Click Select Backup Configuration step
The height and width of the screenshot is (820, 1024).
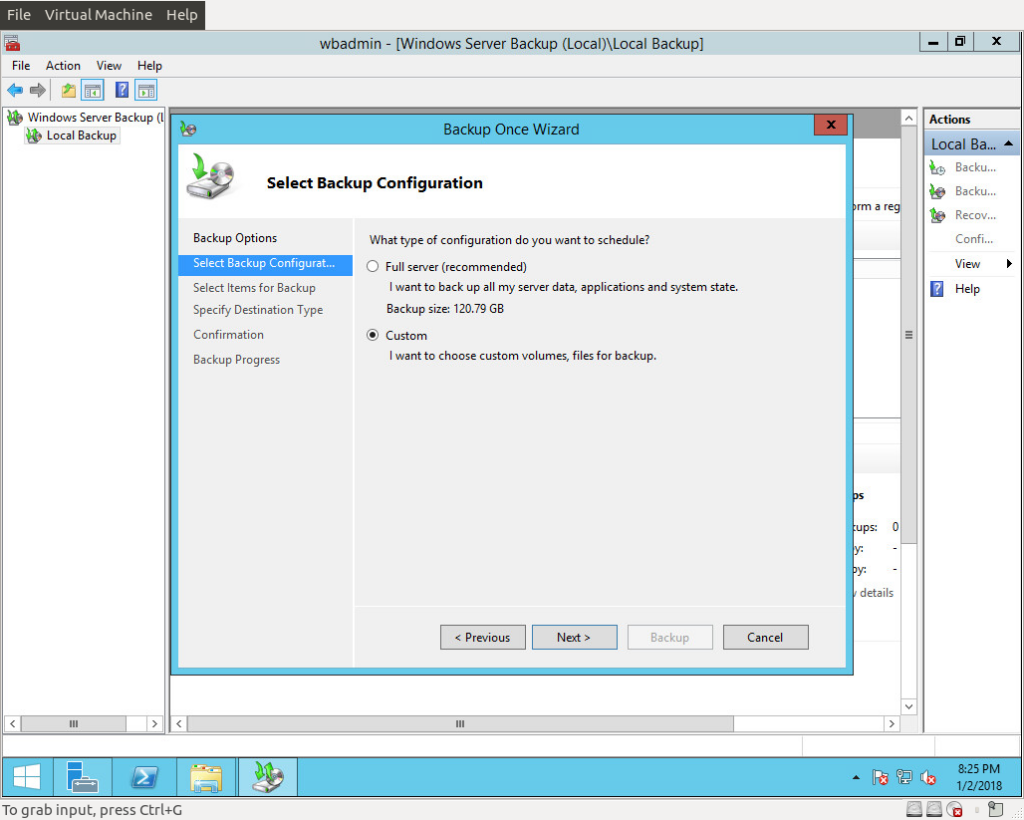(264, 263)
